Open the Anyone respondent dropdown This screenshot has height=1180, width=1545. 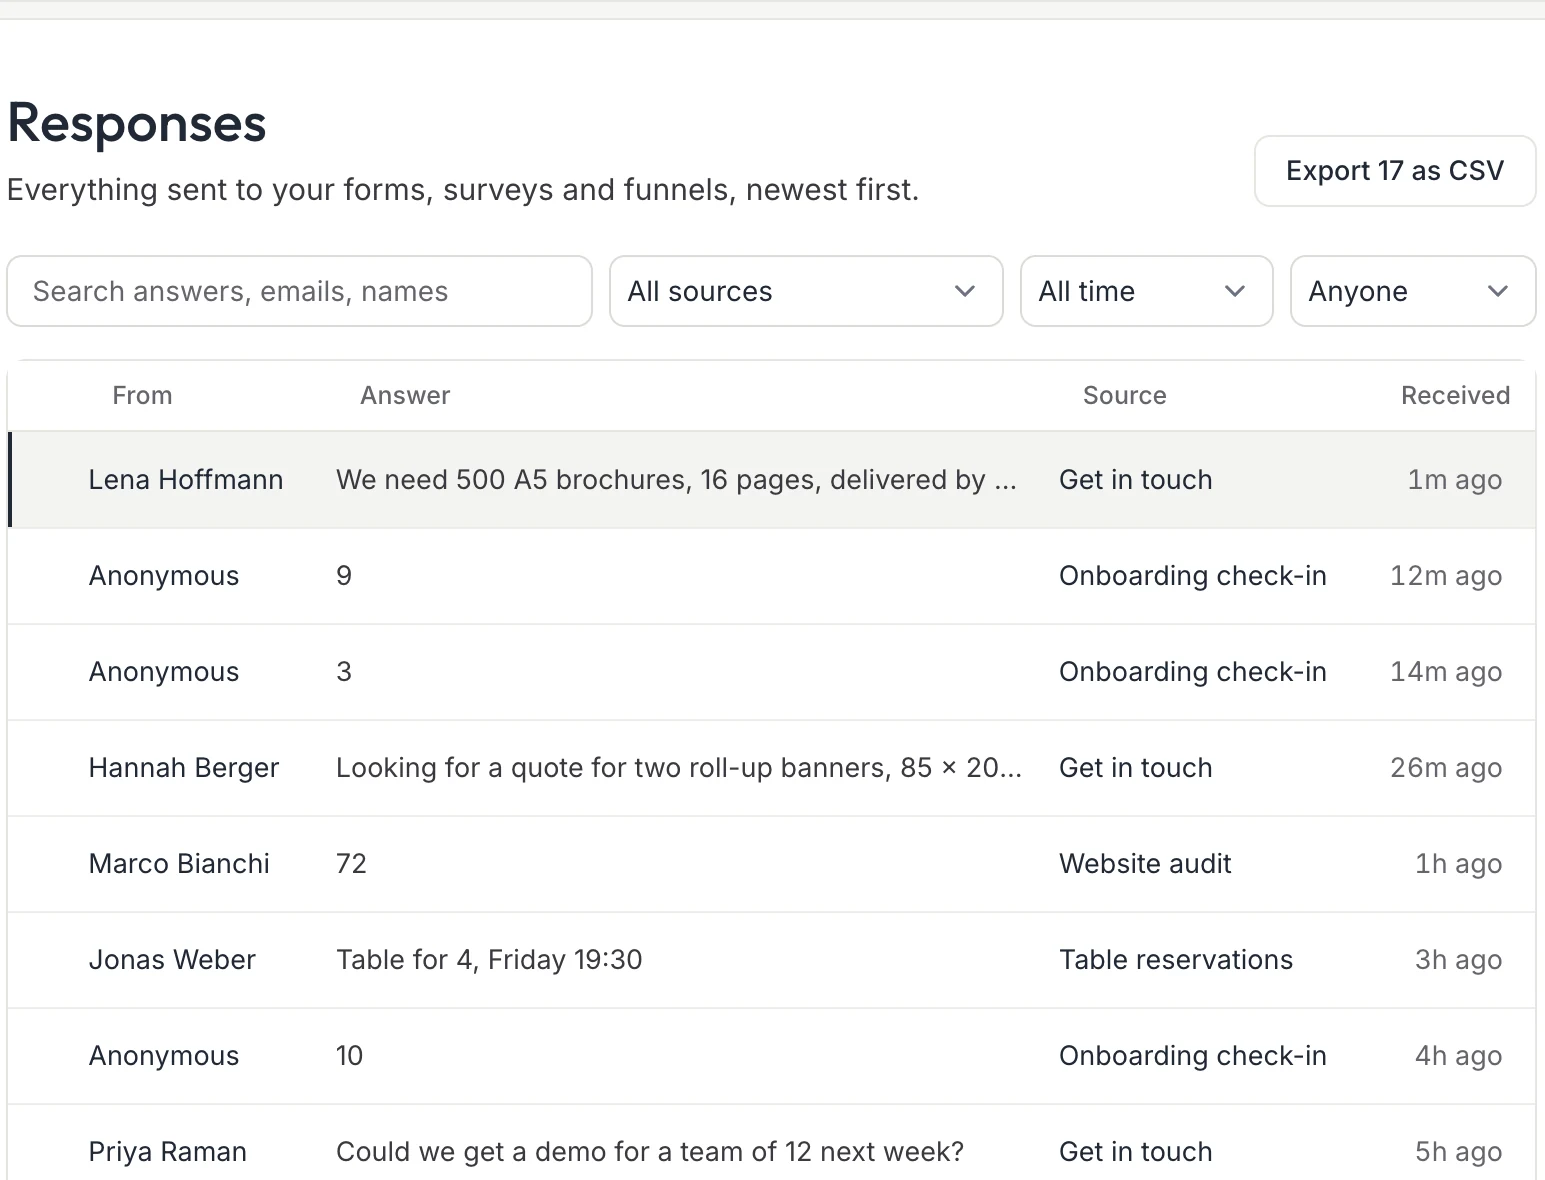coord(1413,291)
